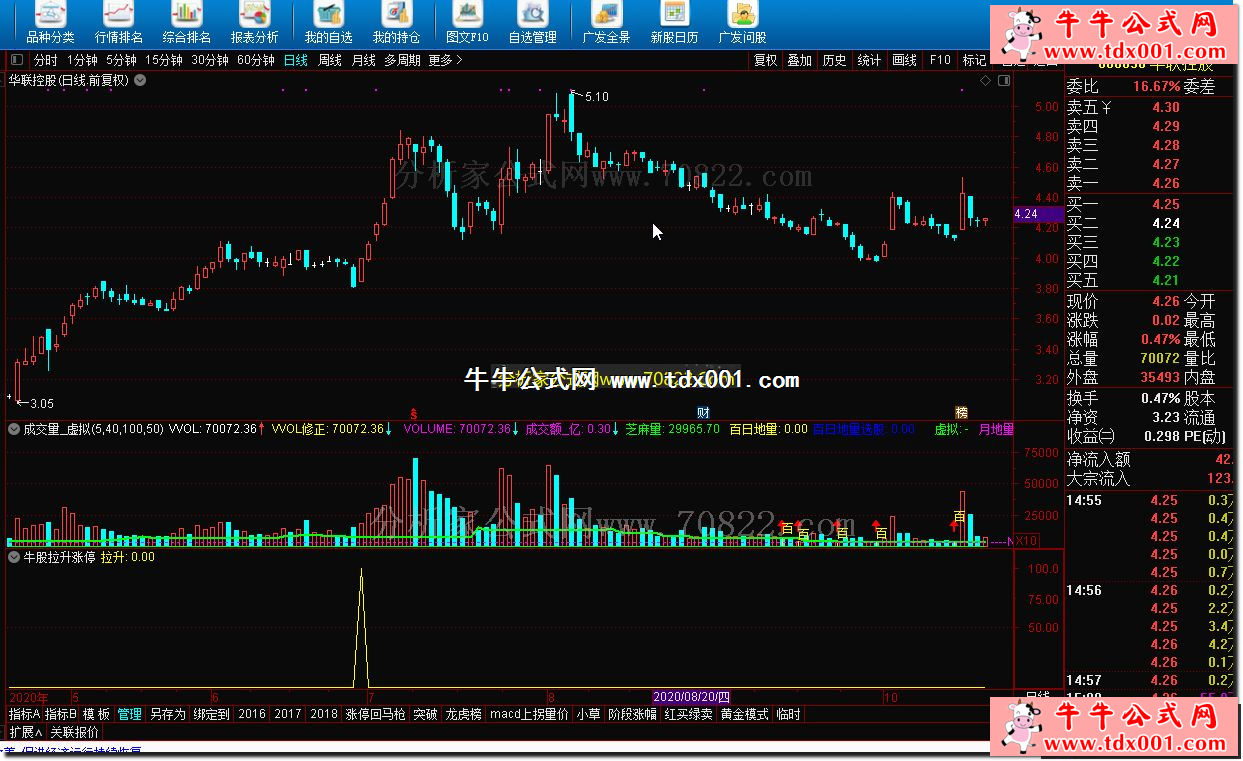Select the 管理 tab
The height and width of the screenshot is (761, 1243).
point(130,715)
